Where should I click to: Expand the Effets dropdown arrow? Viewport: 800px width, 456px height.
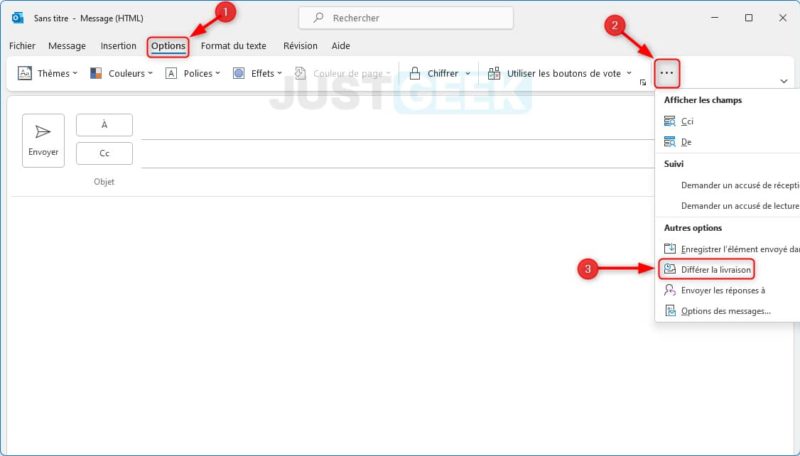280,73
